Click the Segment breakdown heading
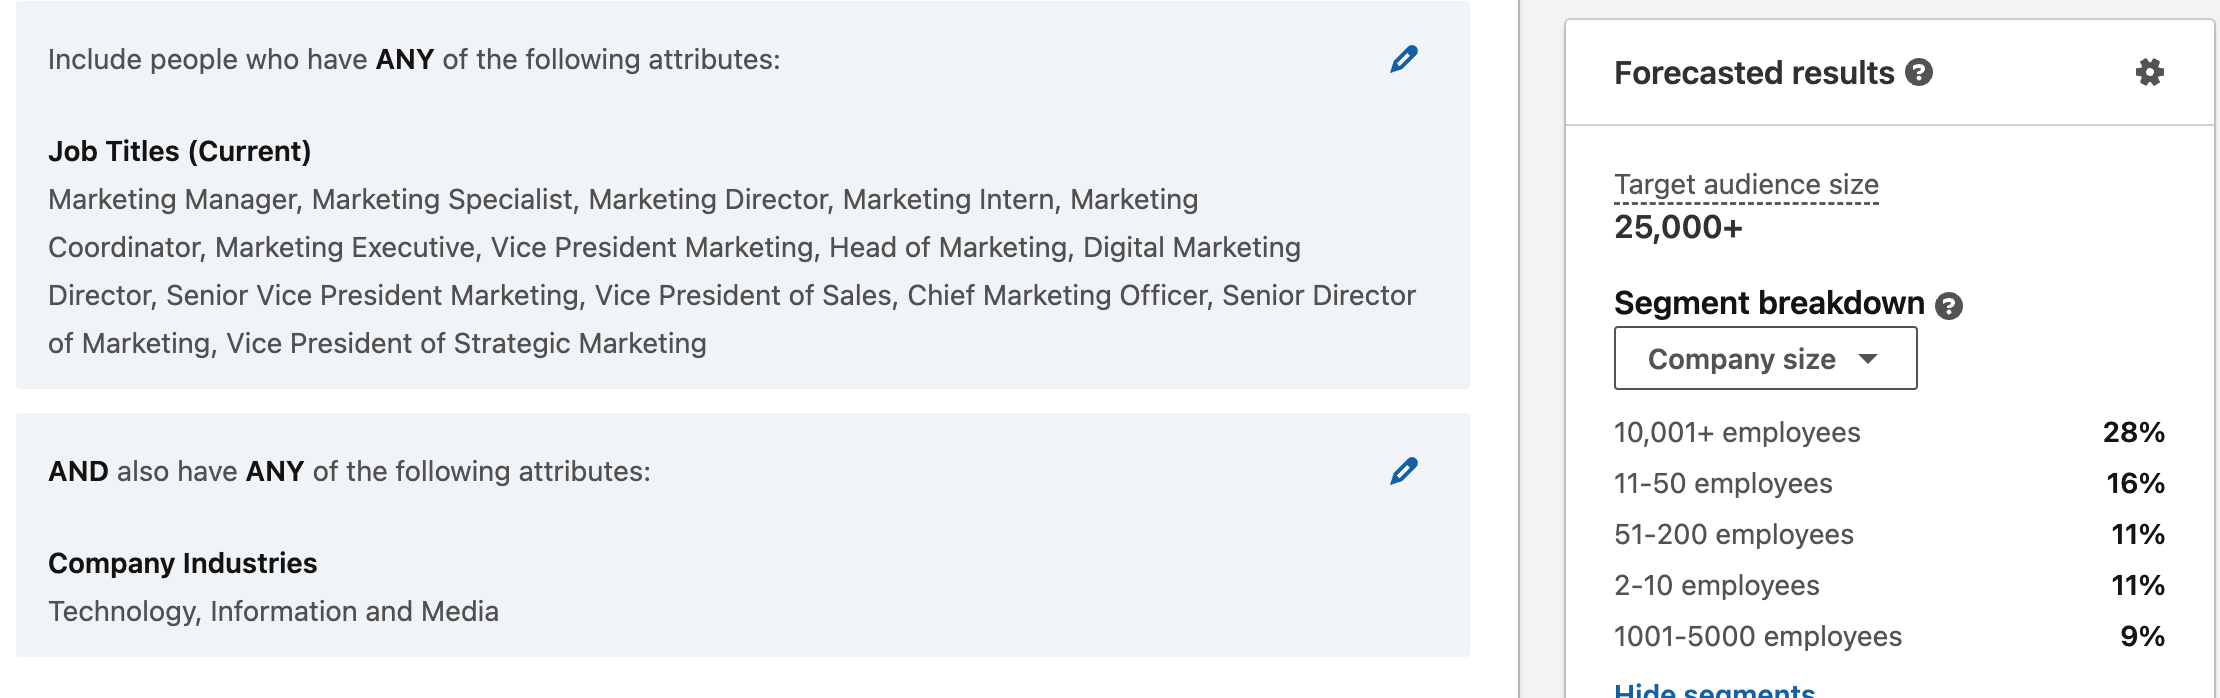The height and width of the screenshot is (698, 2220). [x=1769, y=303]
